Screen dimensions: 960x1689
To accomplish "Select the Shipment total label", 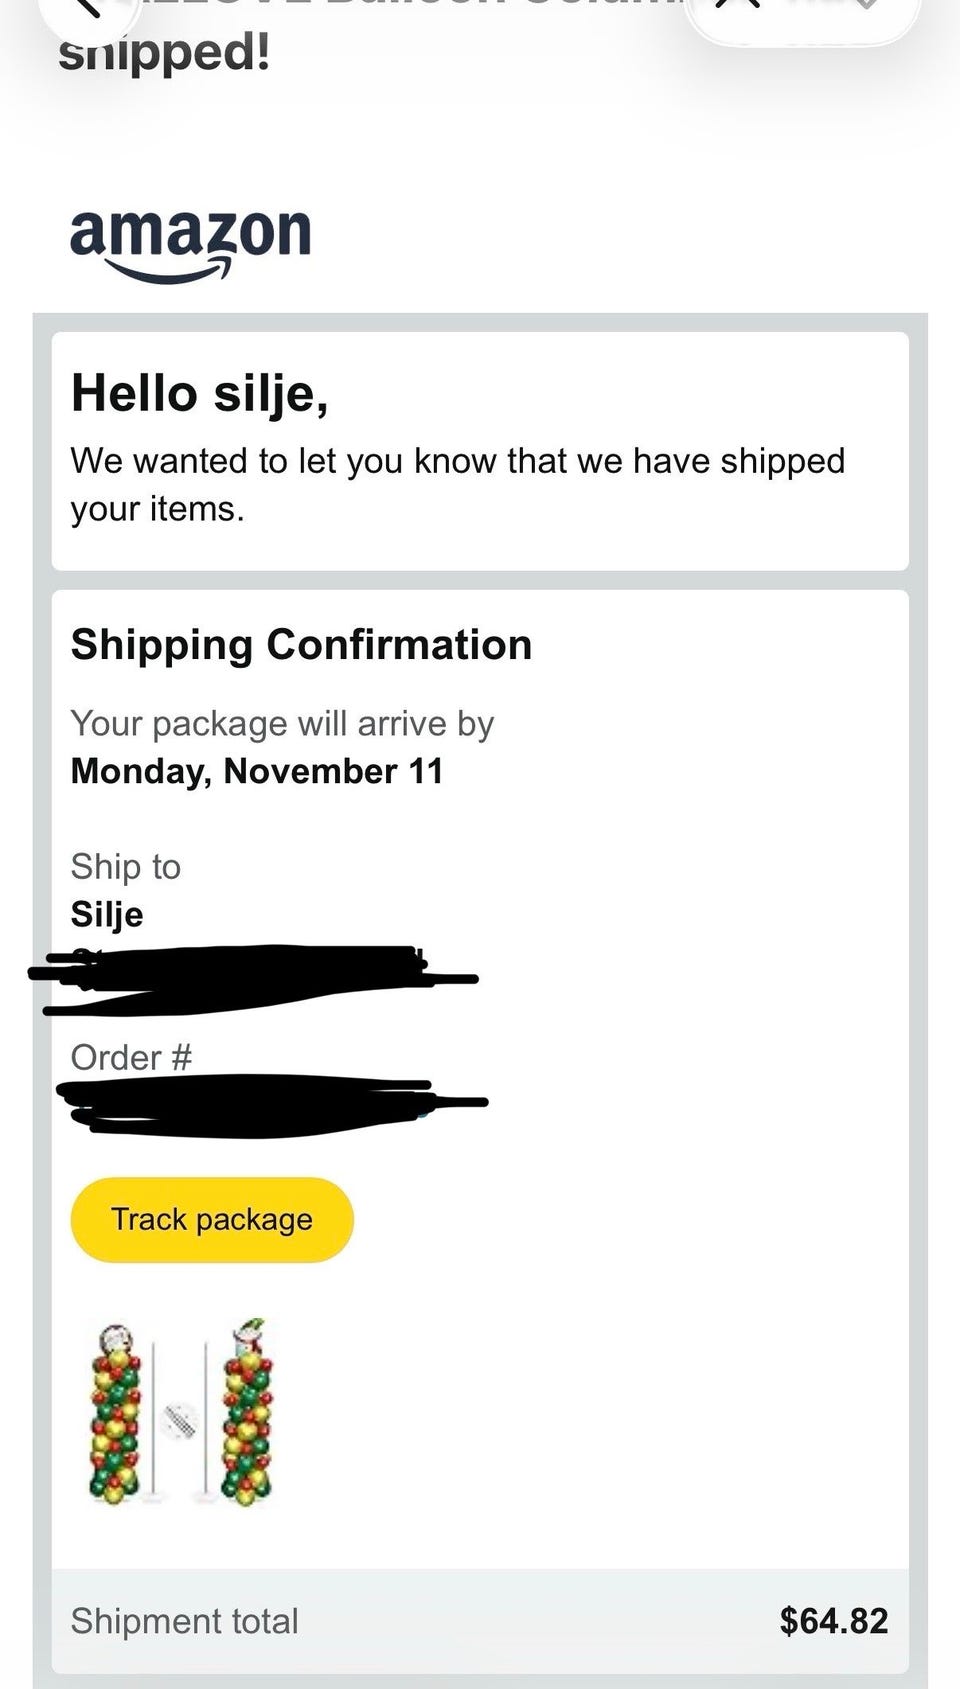I will (185, 1621).
